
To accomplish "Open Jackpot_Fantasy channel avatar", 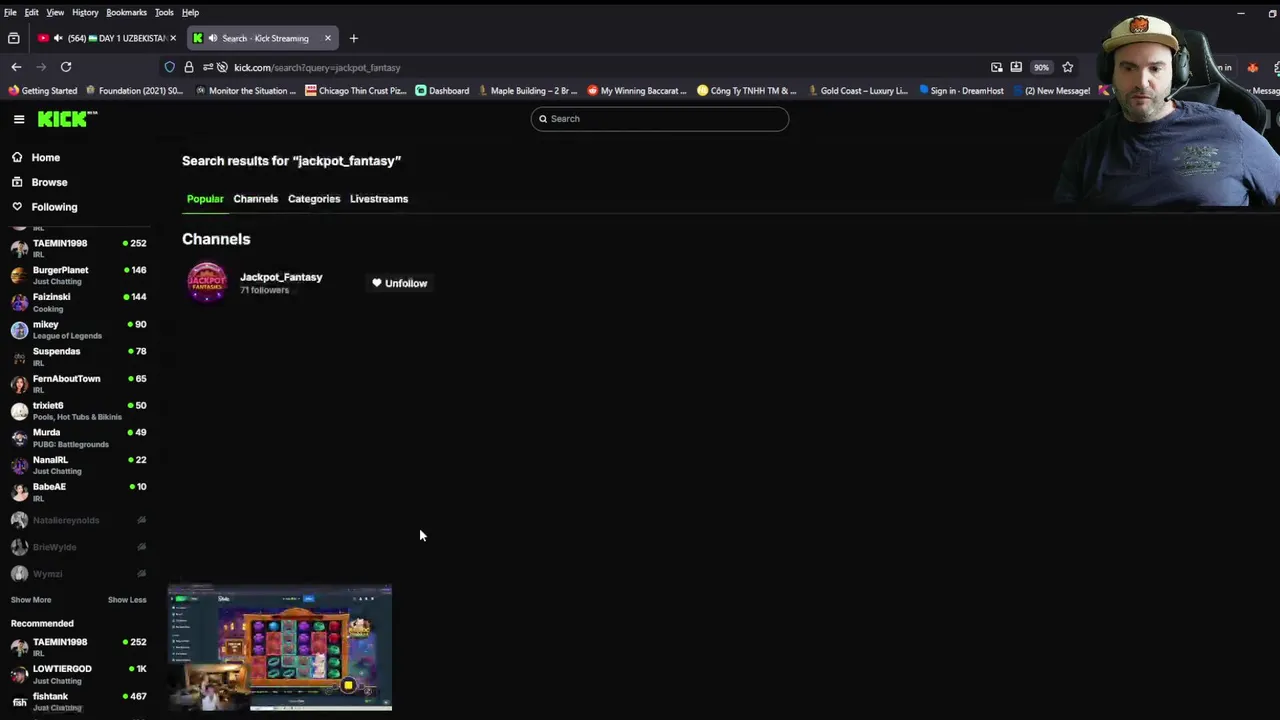I will point(207,283).
